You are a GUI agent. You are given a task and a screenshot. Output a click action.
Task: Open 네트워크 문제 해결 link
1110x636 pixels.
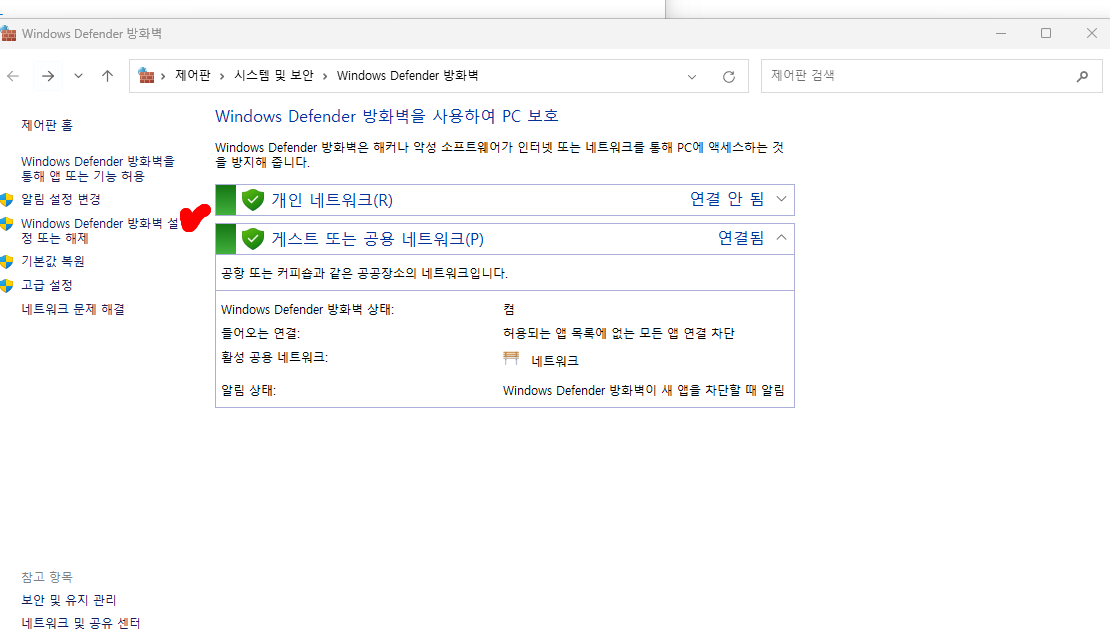tap(73, 310)
